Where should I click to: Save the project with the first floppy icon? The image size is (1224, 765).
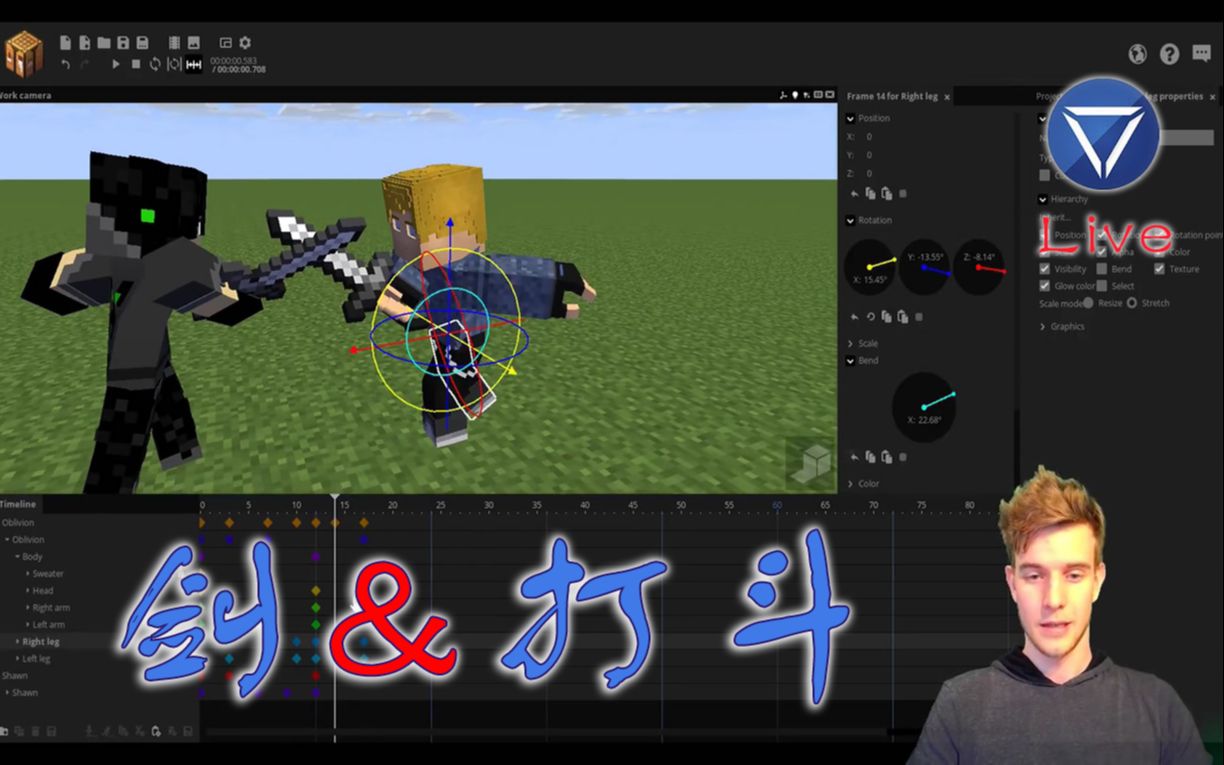123,43
